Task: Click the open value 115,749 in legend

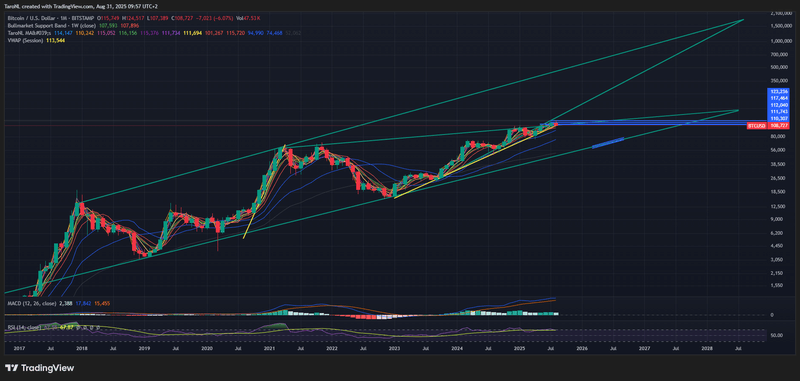Action: 110,18
